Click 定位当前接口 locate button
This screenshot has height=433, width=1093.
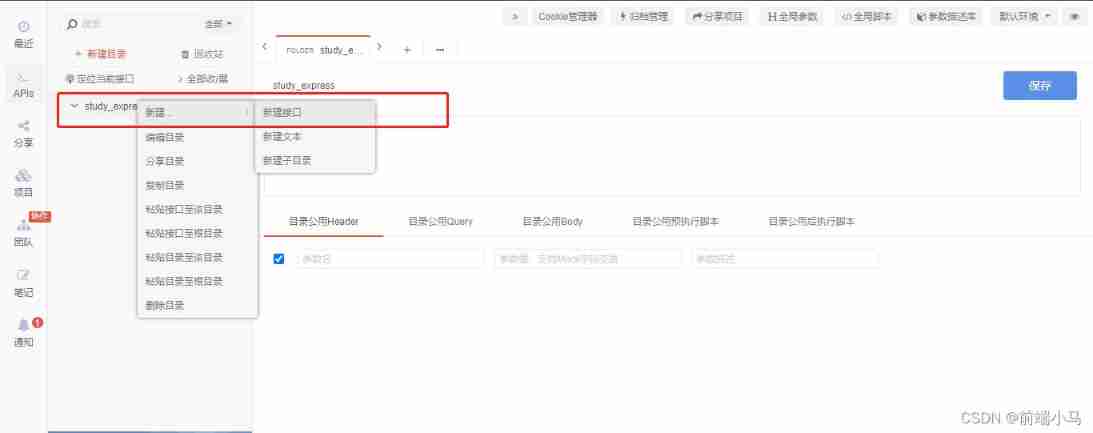(100, 79)
